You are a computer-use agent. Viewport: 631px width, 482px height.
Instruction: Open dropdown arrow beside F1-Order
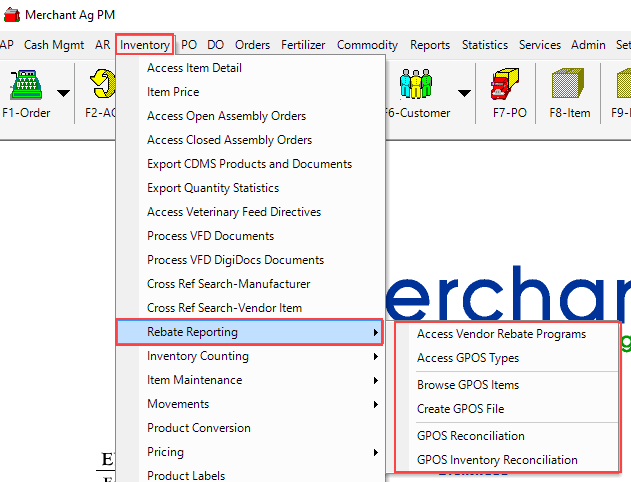63,93
